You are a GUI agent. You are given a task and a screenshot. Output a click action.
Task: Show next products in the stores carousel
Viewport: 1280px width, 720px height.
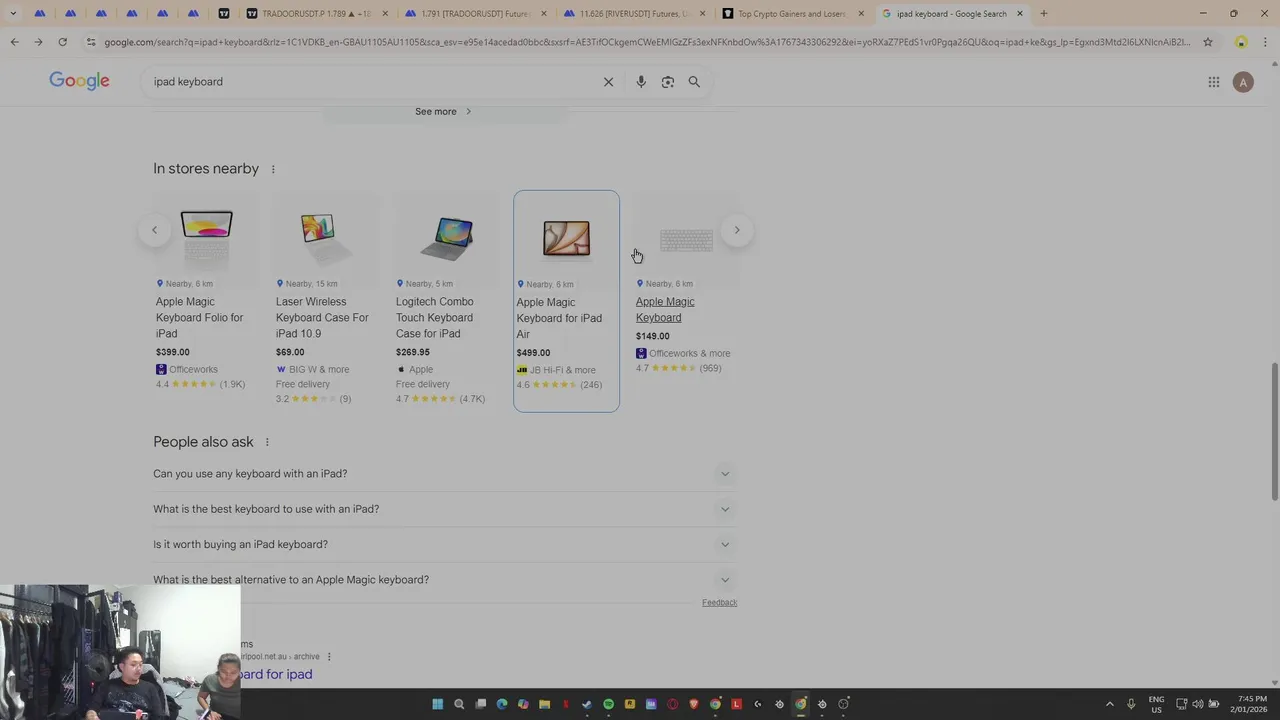[737, 230]
